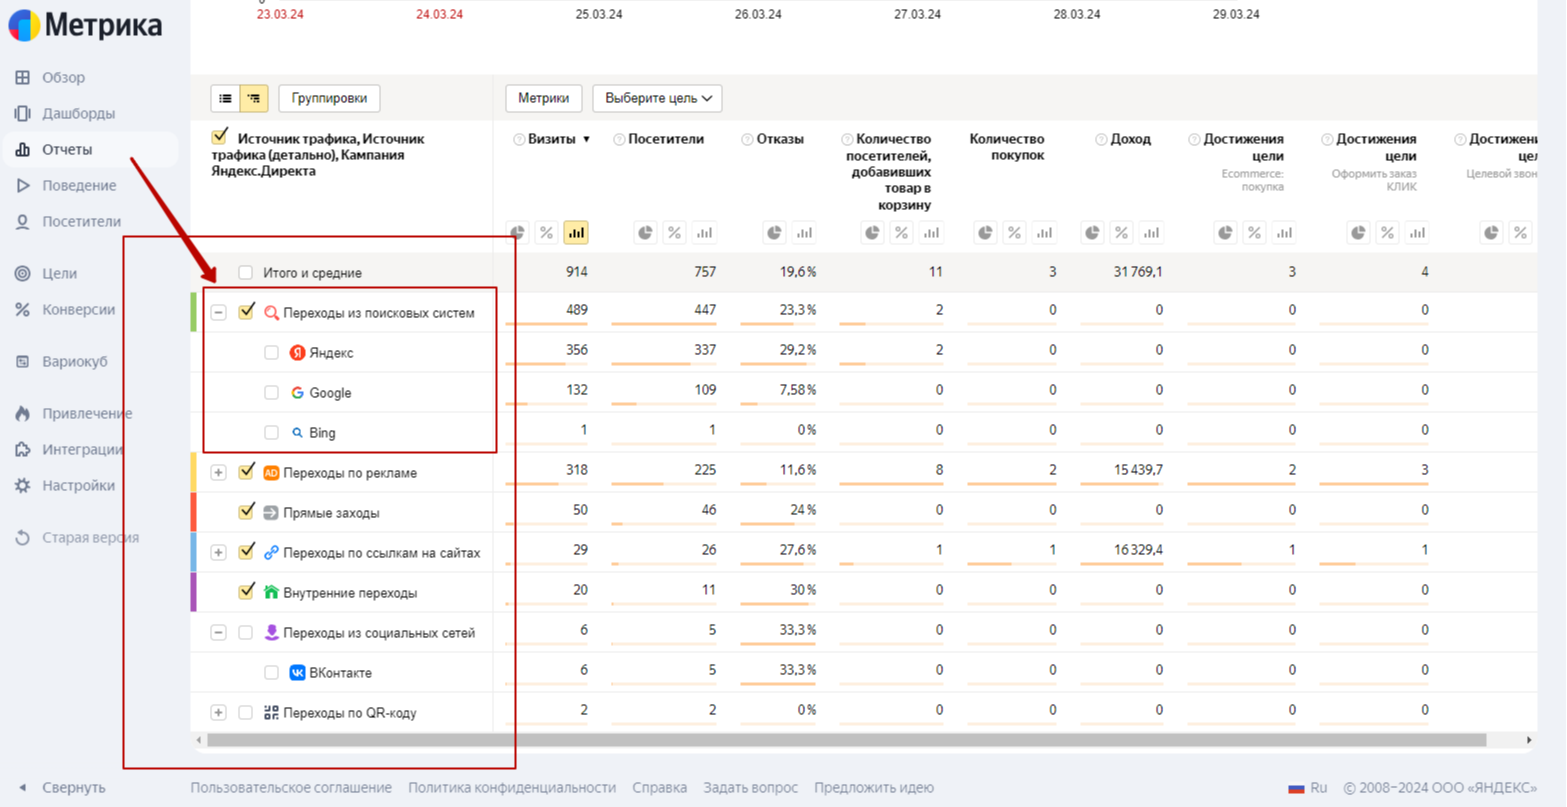Open Поведение in sidebar

coord(79,185)
